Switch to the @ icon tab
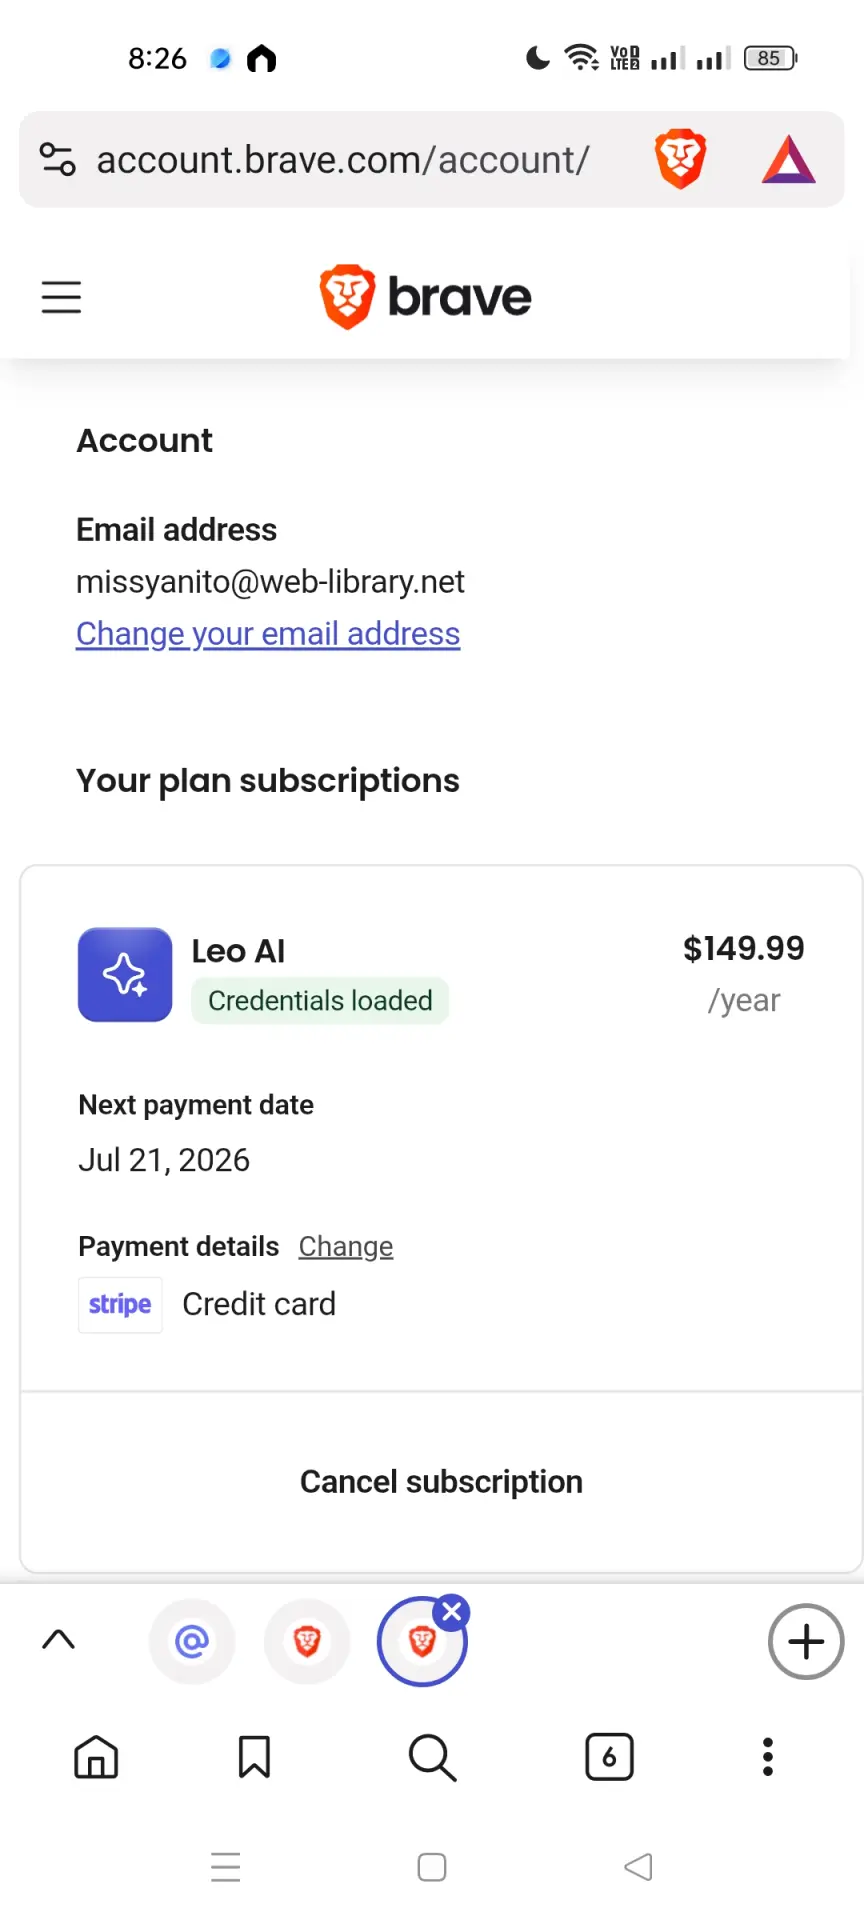864x1920 pixels. pos(192,1641)
